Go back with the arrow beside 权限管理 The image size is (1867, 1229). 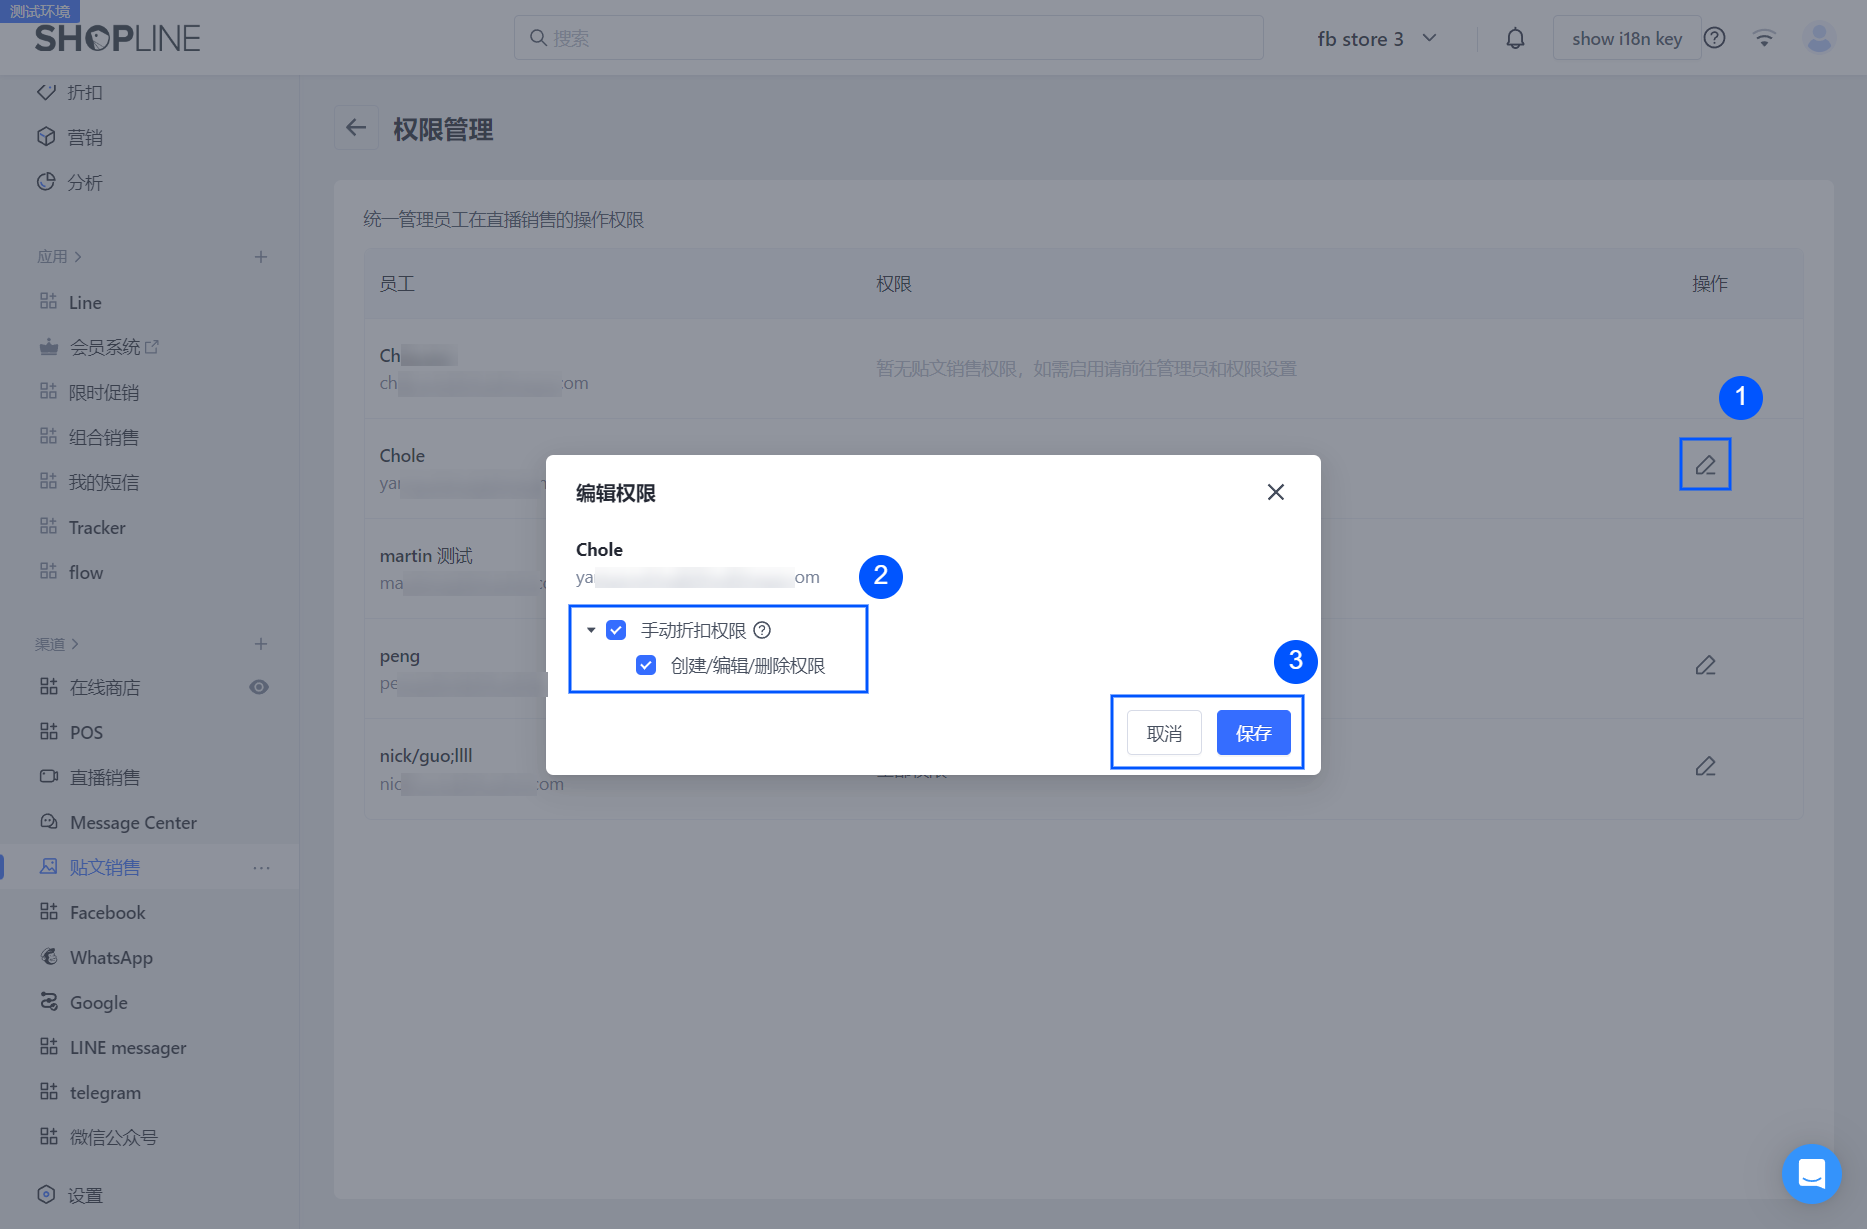356,128
